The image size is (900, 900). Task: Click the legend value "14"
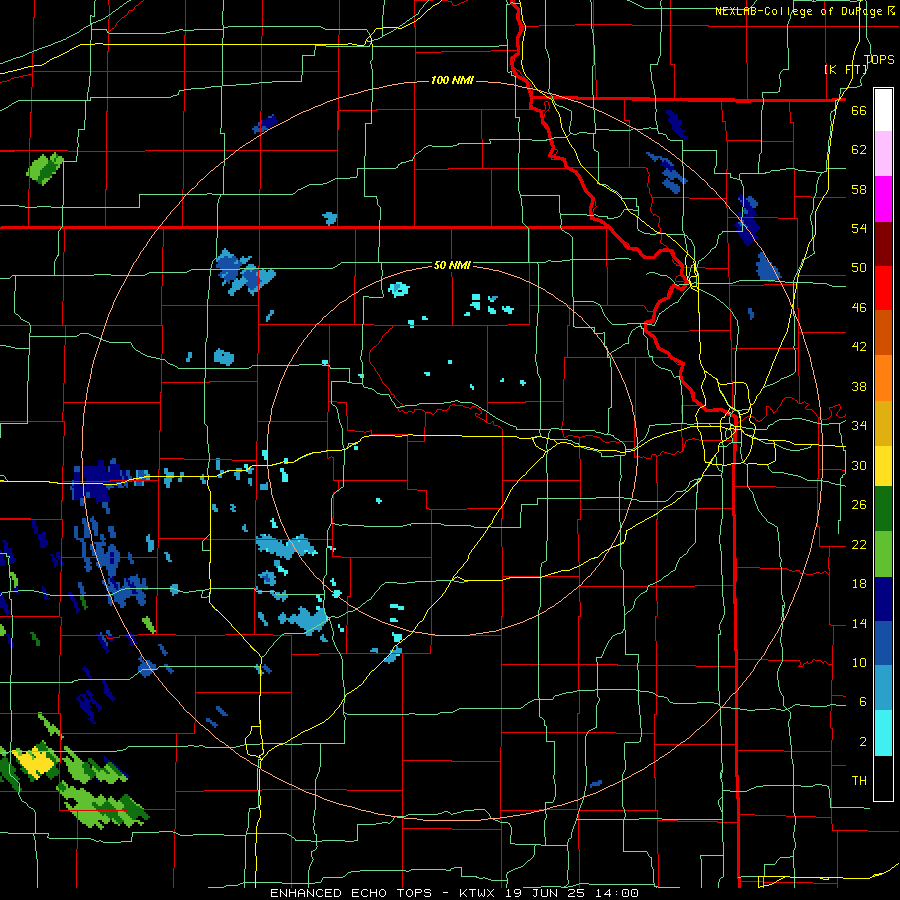pyautogui.click(x=859, y=623)
